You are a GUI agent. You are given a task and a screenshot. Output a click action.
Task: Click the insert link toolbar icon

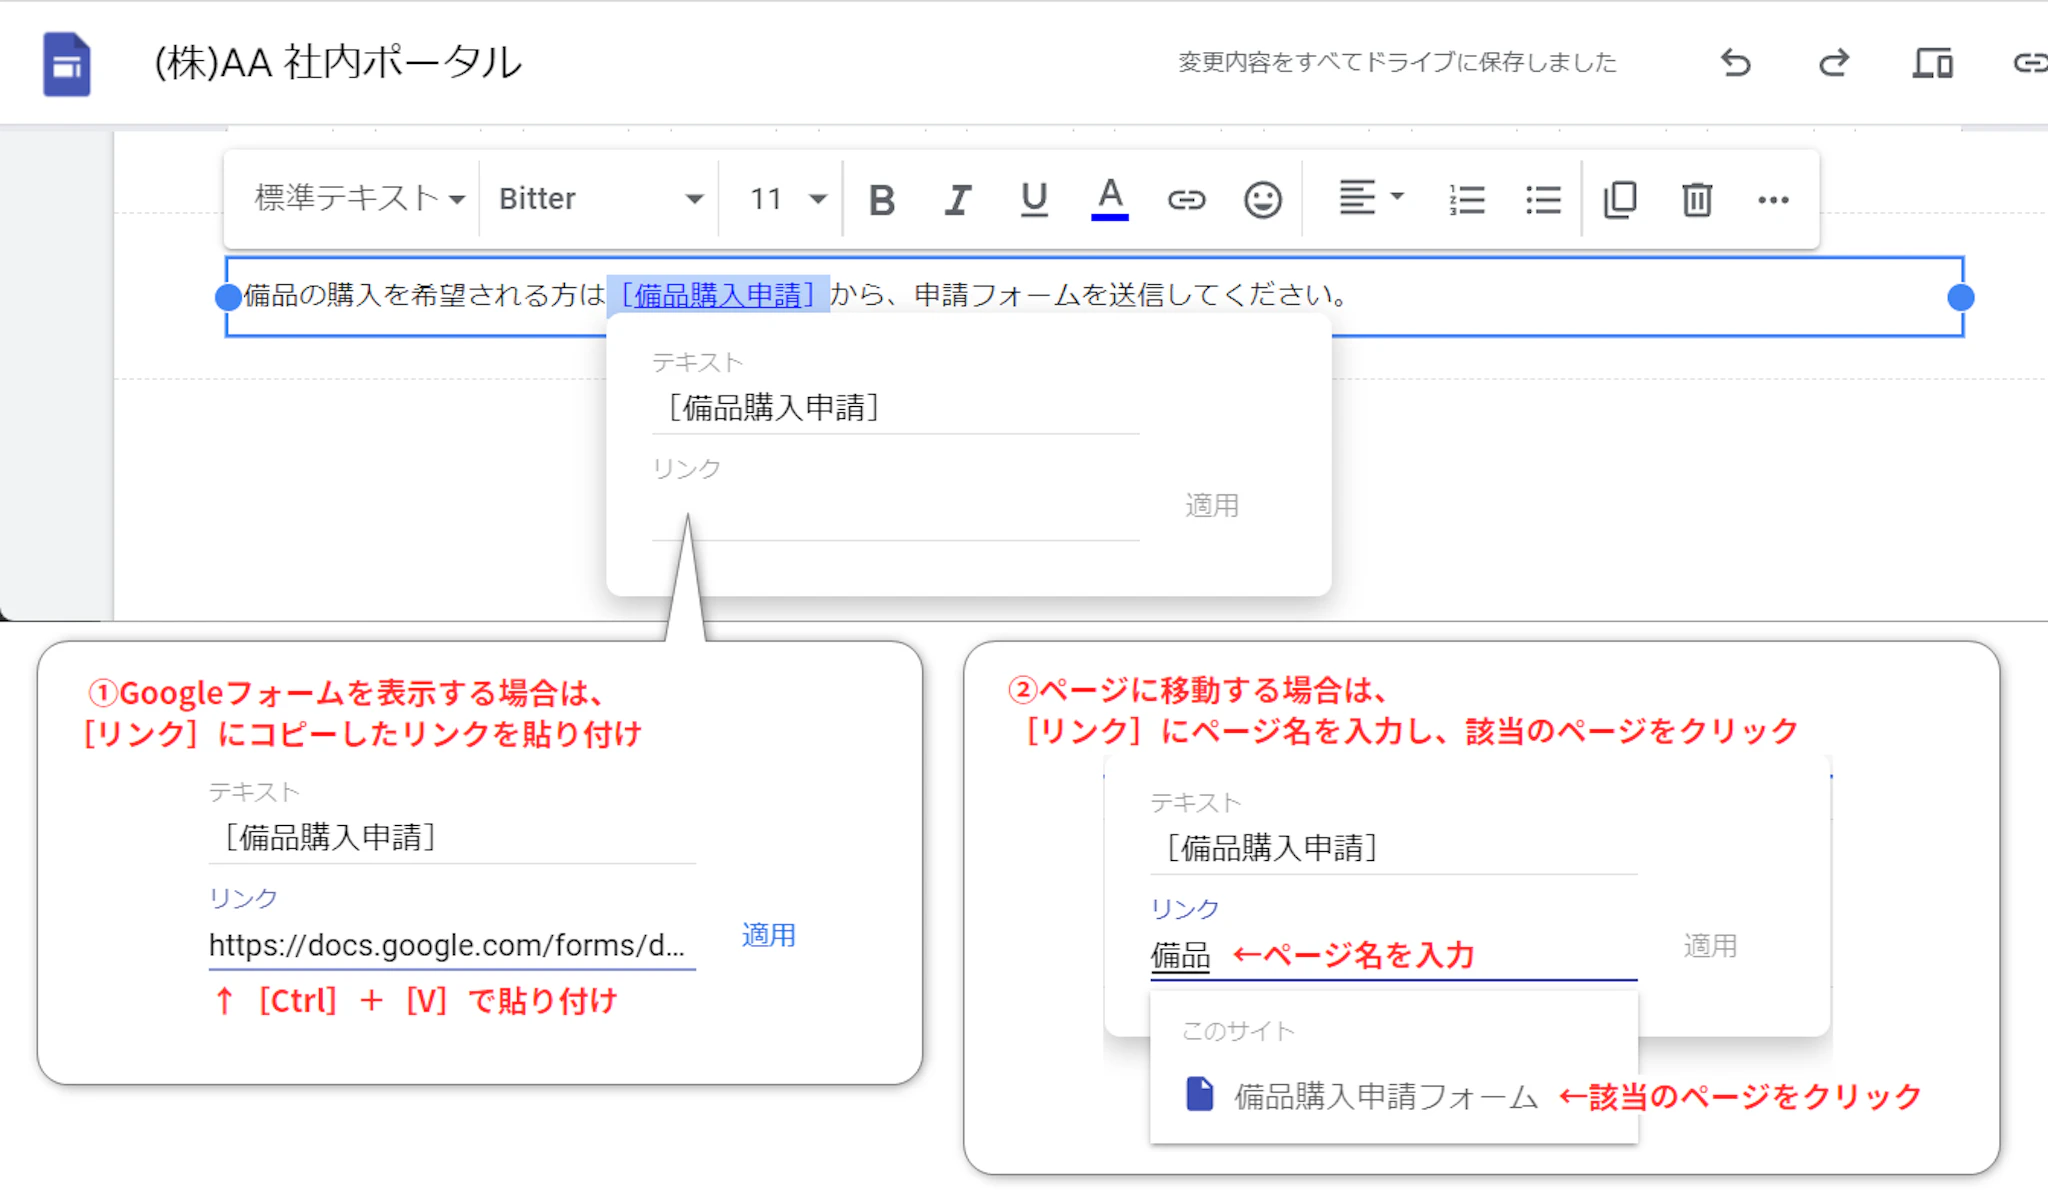point(1186,200)
